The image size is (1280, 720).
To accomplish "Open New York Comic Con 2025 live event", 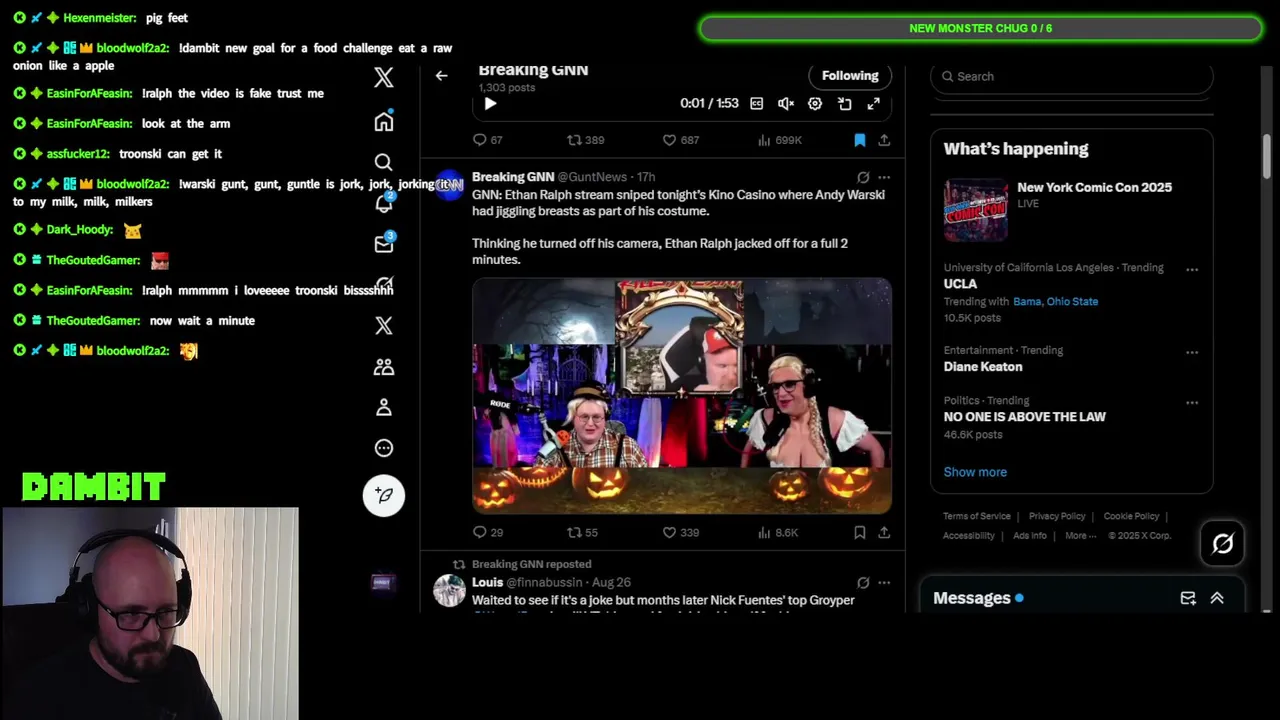I will pyautogui.click(x=1072, y=209).
